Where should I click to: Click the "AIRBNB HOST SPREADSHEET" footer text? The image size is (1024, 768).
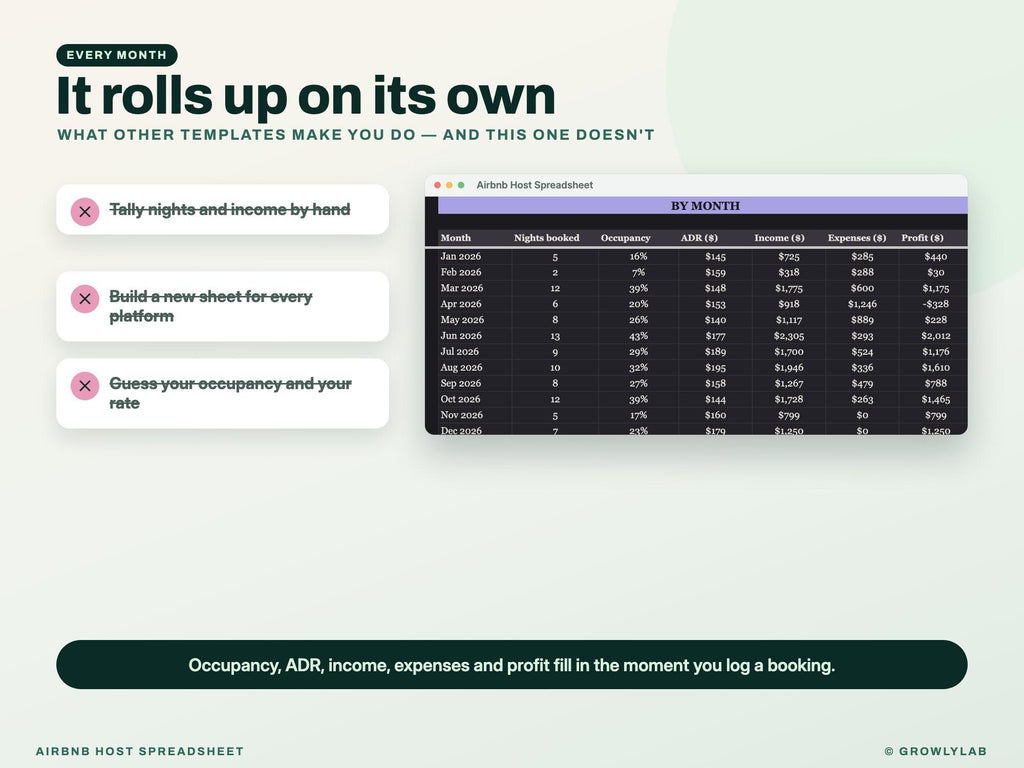tap(140, 751)
